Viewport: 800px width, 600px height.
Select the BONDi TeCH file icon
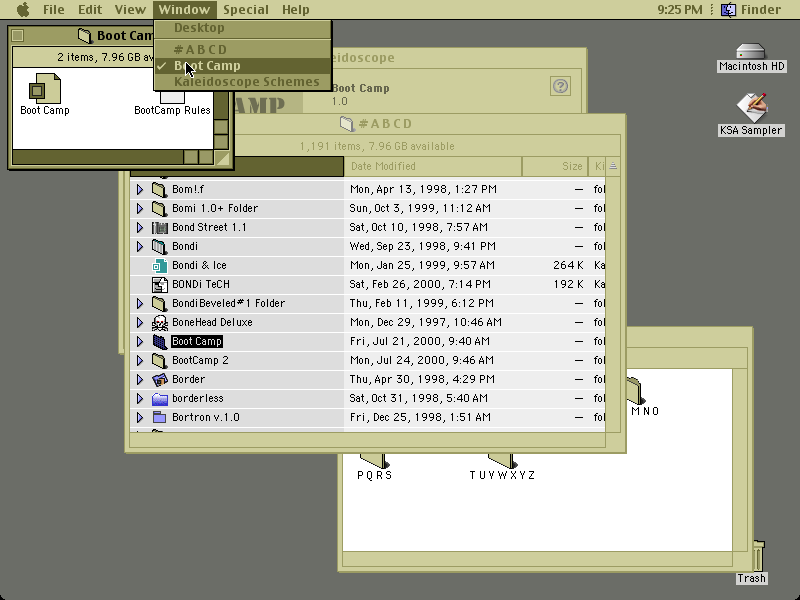(160, 285)
